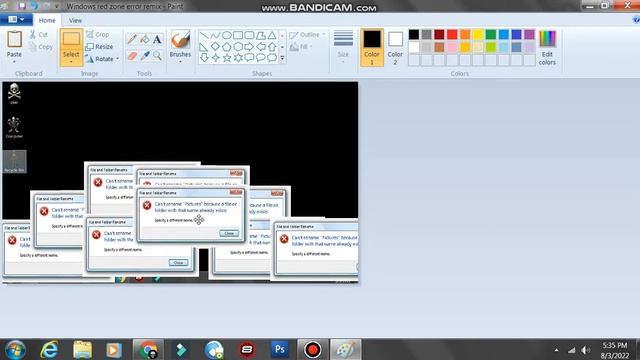Image resolution: width=640 pixels, height=360 pixels.
Task: Select the Text tool
Action: click(157, 39)
